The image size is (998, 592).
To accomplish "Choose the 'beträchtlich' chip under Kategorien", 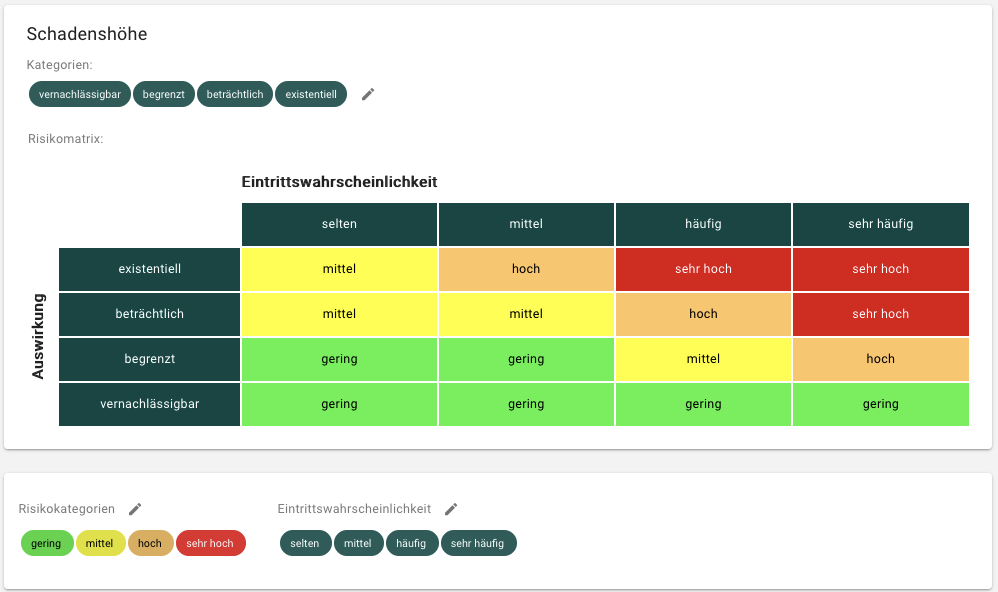I will click(235, 94).
